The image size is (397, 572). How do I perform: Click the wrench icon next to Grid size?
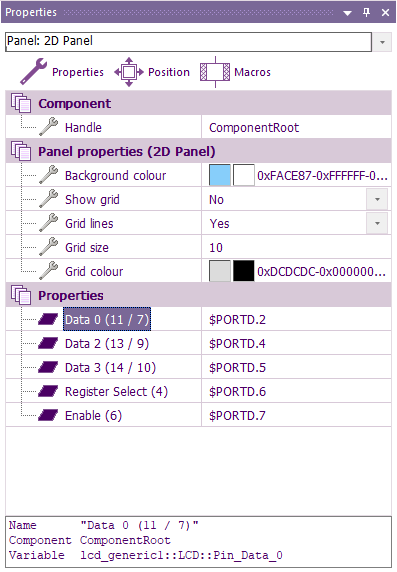[x=49, y=247]
